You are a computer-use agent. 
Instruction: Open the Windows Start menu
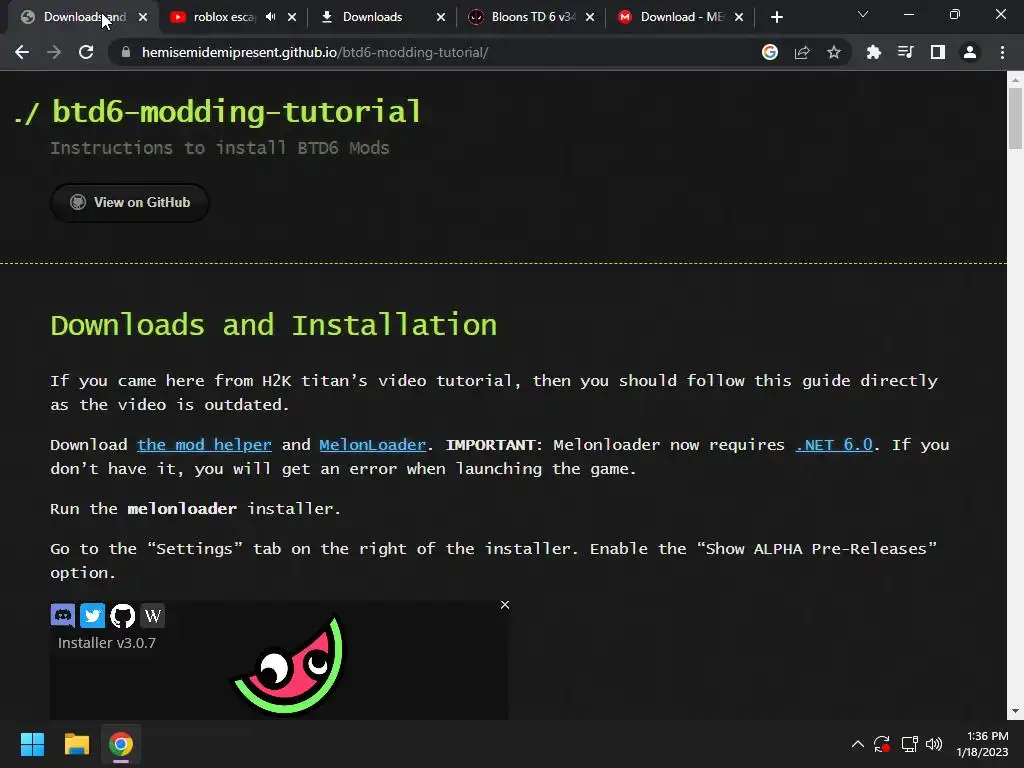point(32,744)
